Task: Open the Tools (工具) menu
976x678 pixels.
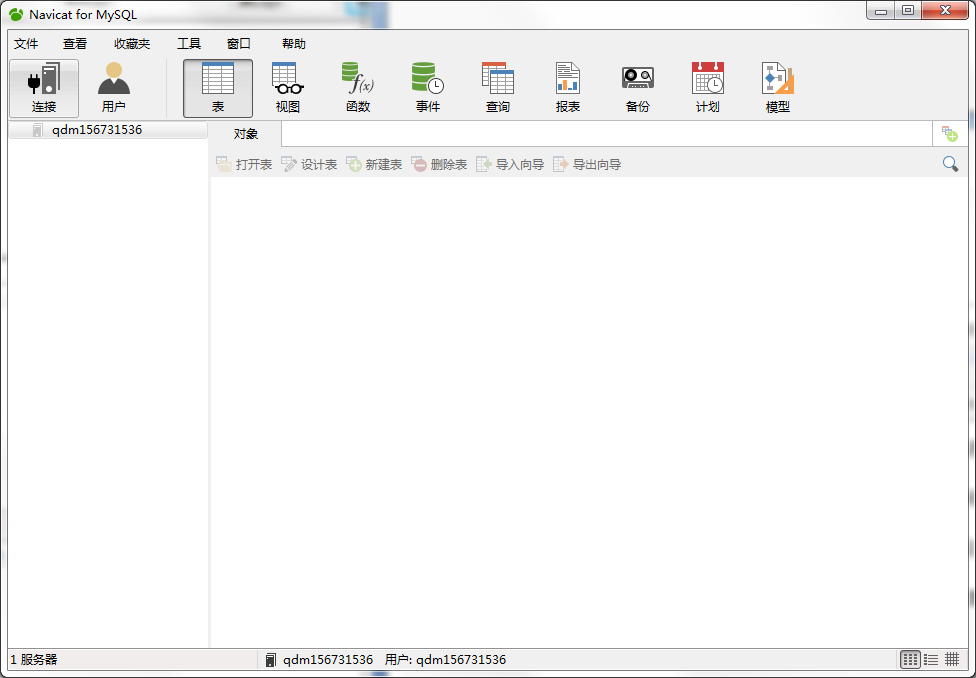Action: (x=189, y=44)
